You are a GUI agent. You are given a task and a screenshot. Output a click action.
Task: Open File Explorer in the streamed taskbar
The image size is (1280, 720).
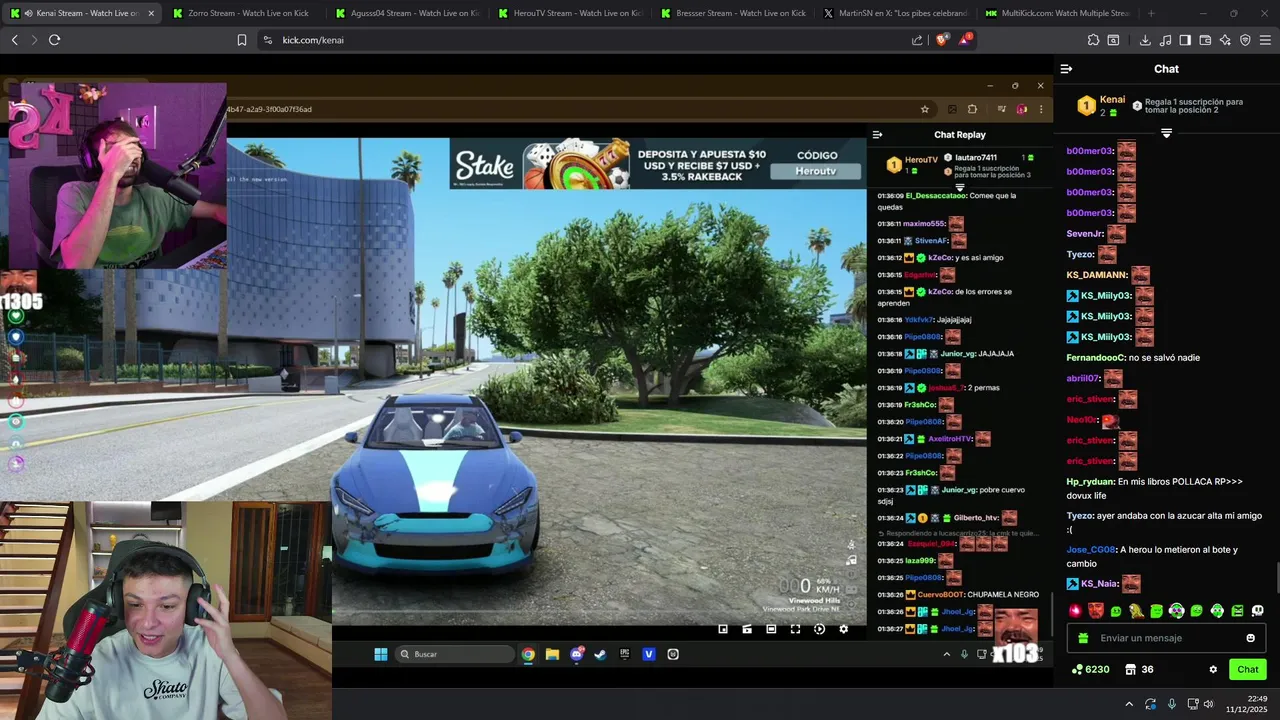(552, 654)
